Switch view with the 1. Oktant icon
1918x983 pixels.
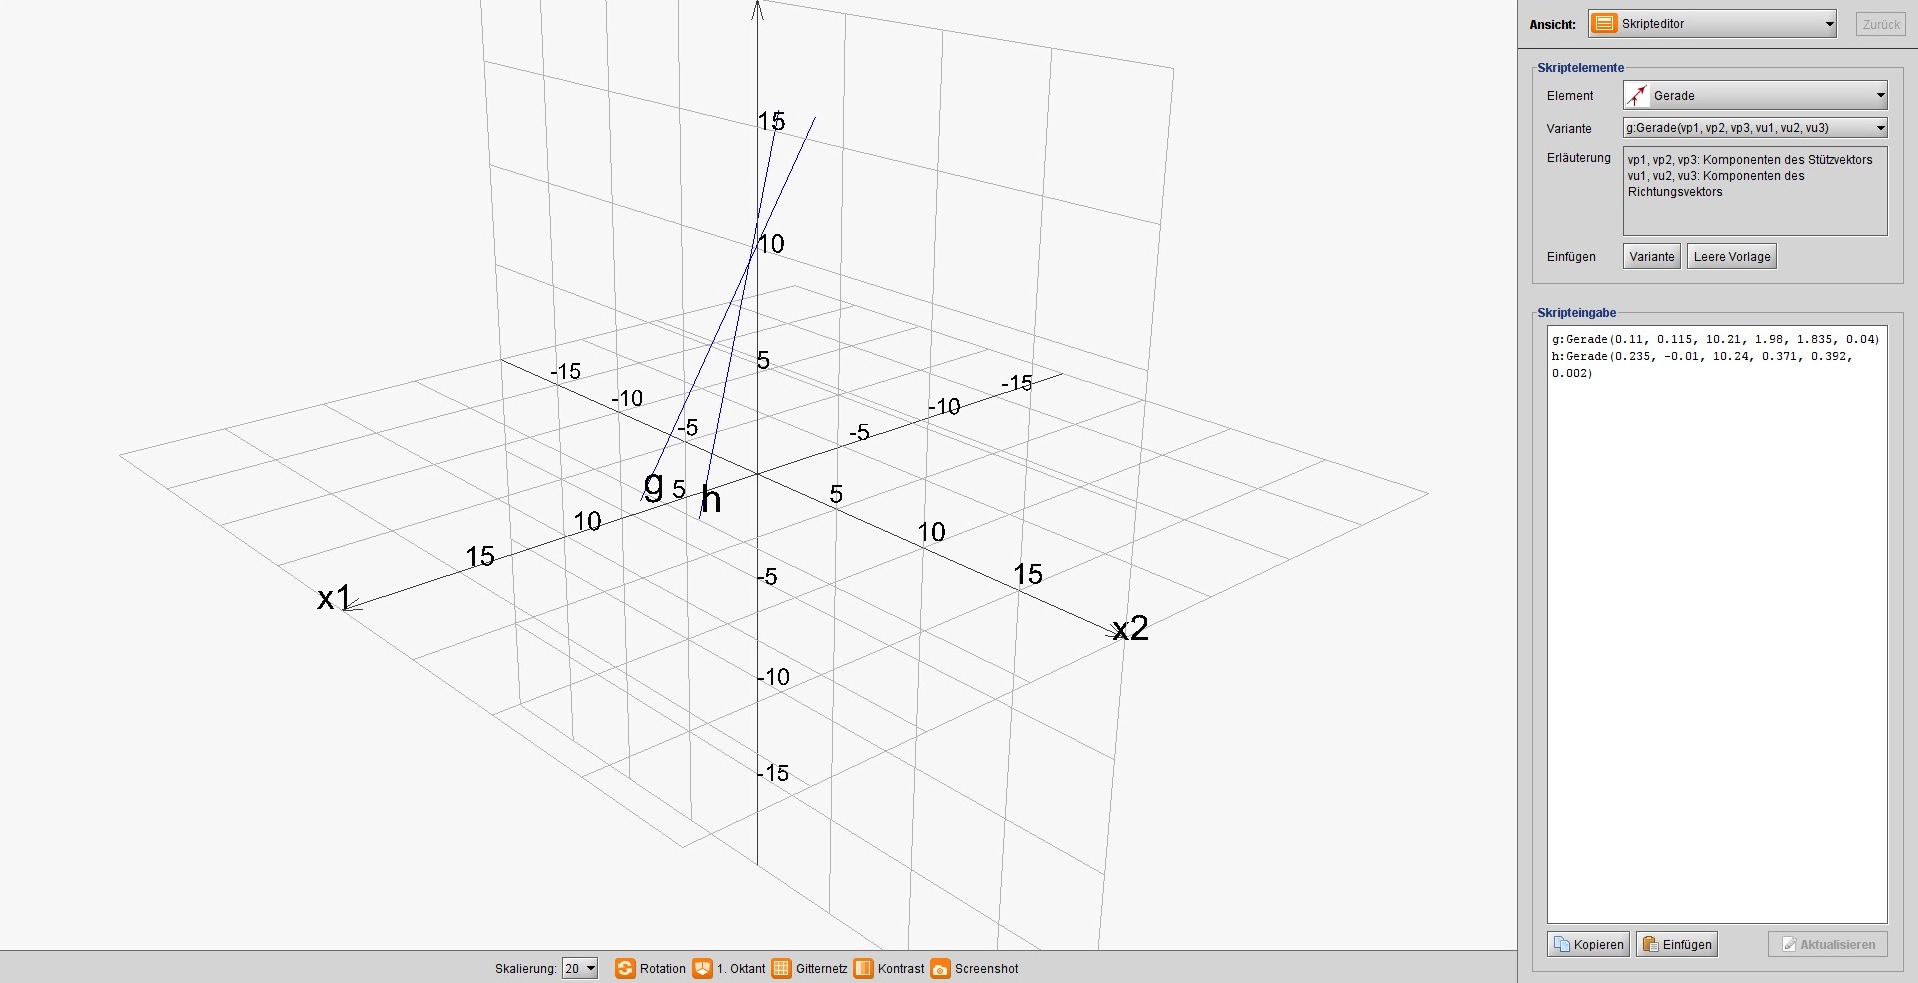tap(702, 968)
